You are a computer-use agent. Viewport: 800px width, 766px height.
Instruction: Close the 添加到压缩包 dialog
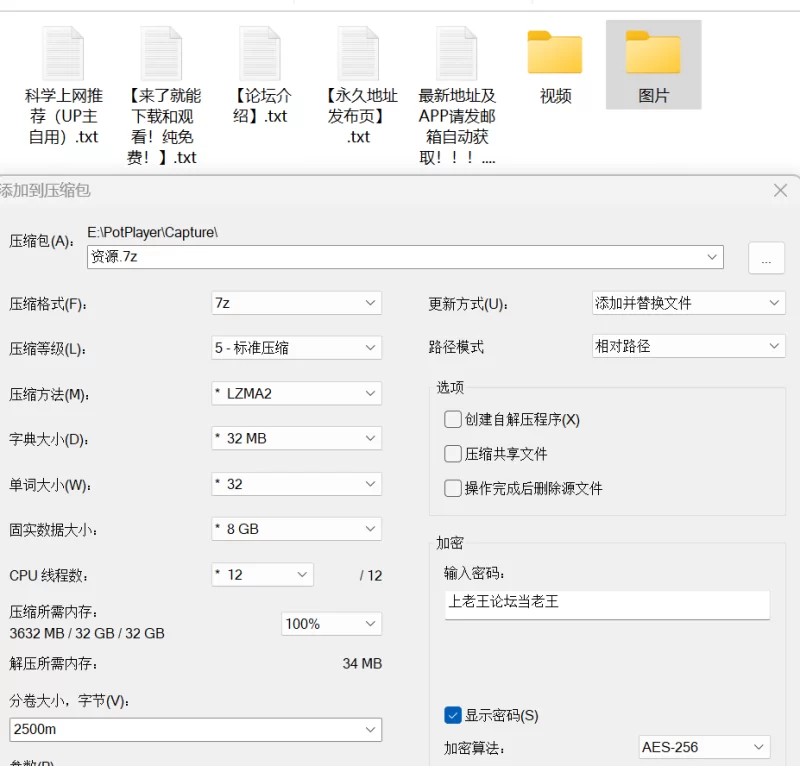pos(780,190)
